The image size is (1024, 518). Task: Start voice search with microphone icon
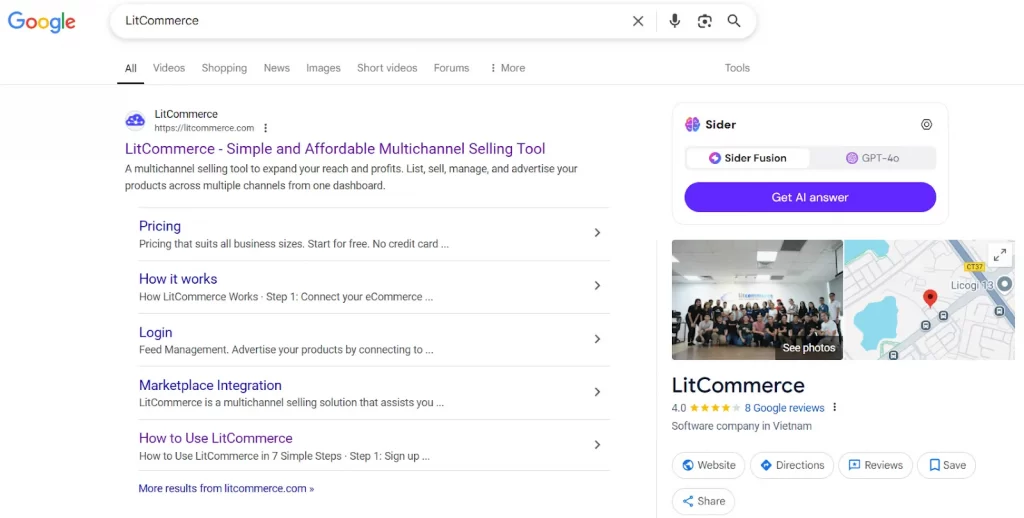675,21
